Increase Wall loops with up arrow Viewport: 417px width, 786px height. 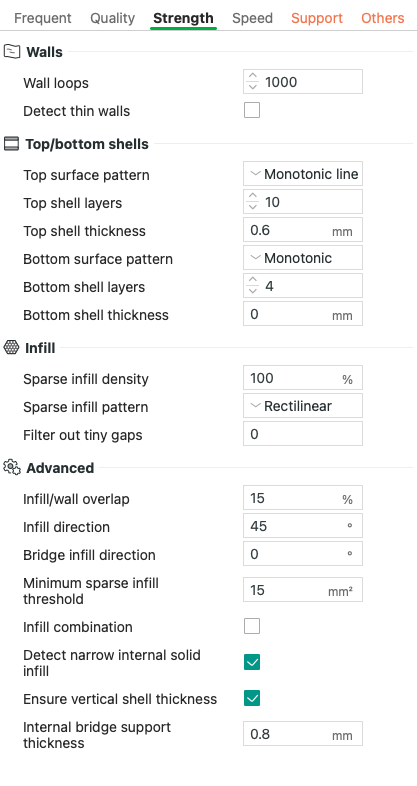point(253,77)
